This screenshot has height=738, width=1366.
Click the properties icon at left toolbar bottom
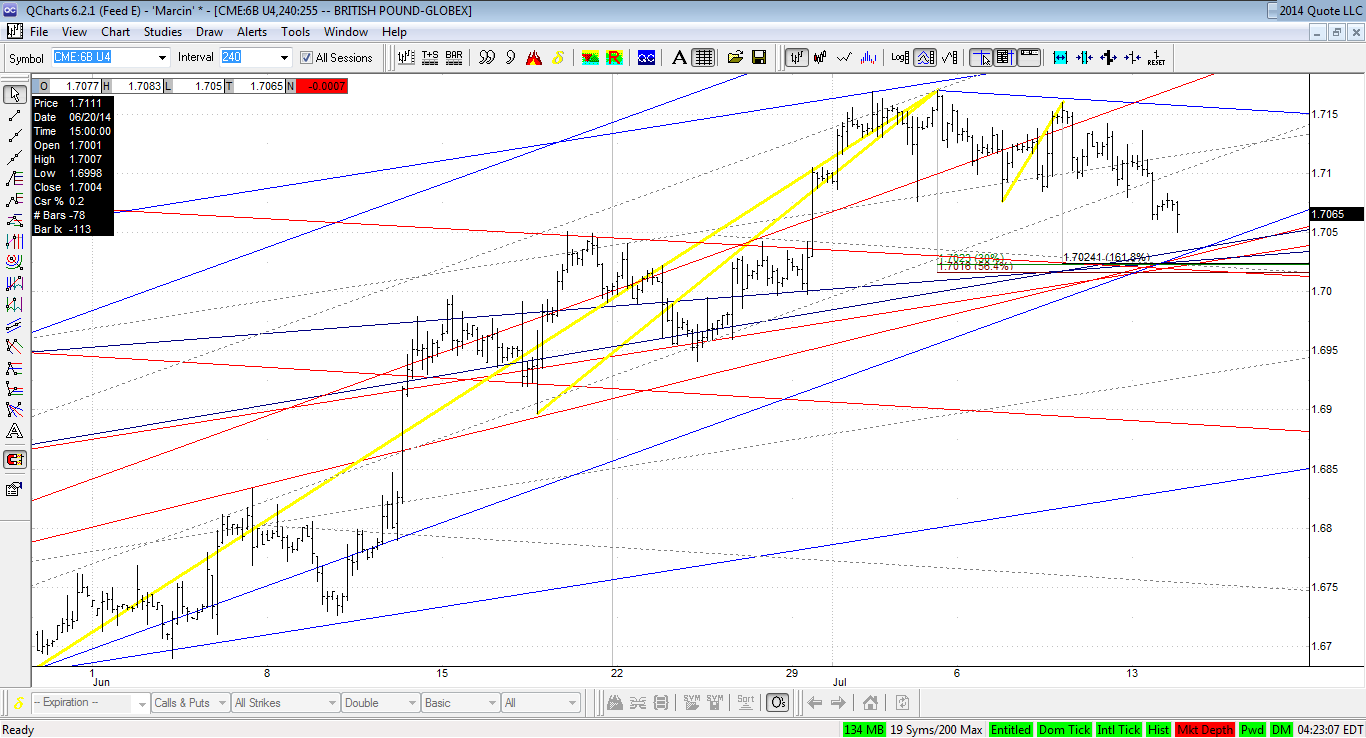point(15,489)
